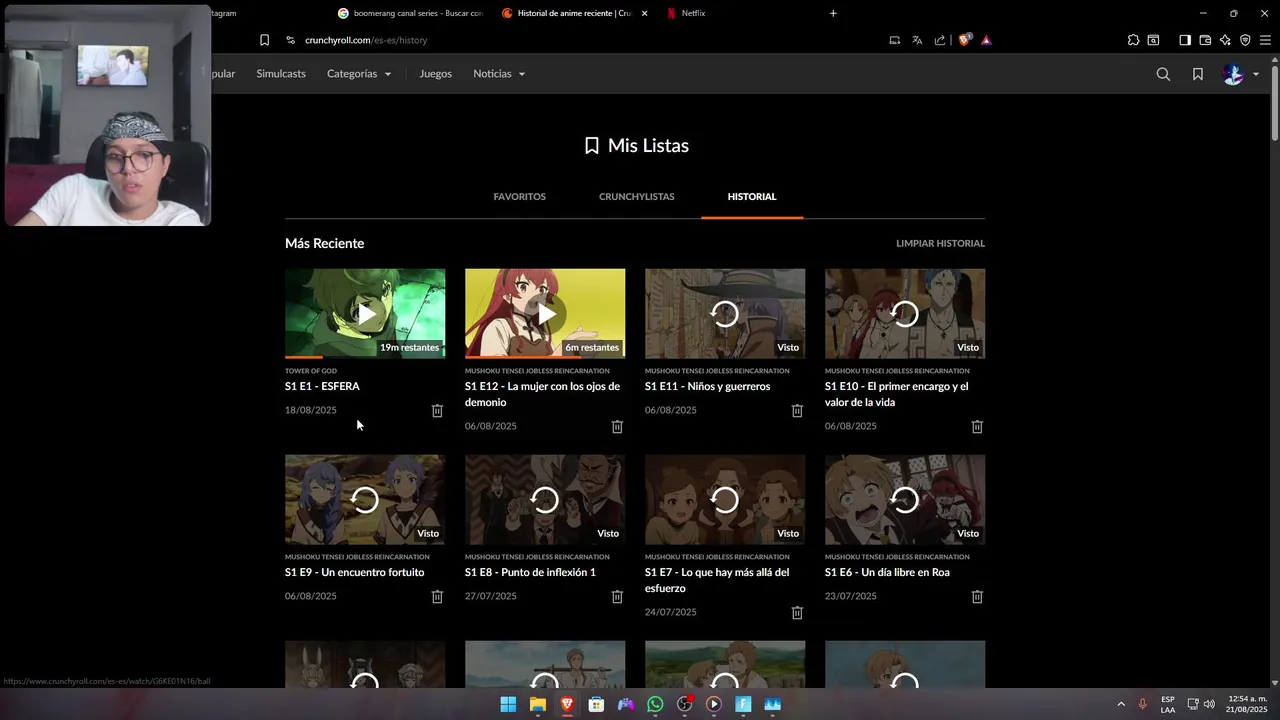Delete S1 E8 Punto de inflexión 1 entry

(x=617, y=597)
